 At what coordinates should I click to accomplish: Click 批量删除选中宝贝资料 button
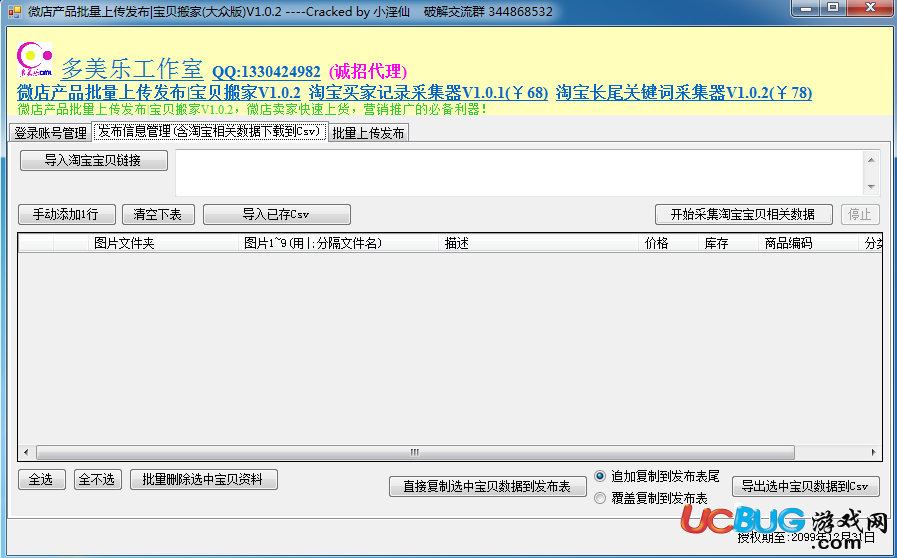tap(204, 480)
